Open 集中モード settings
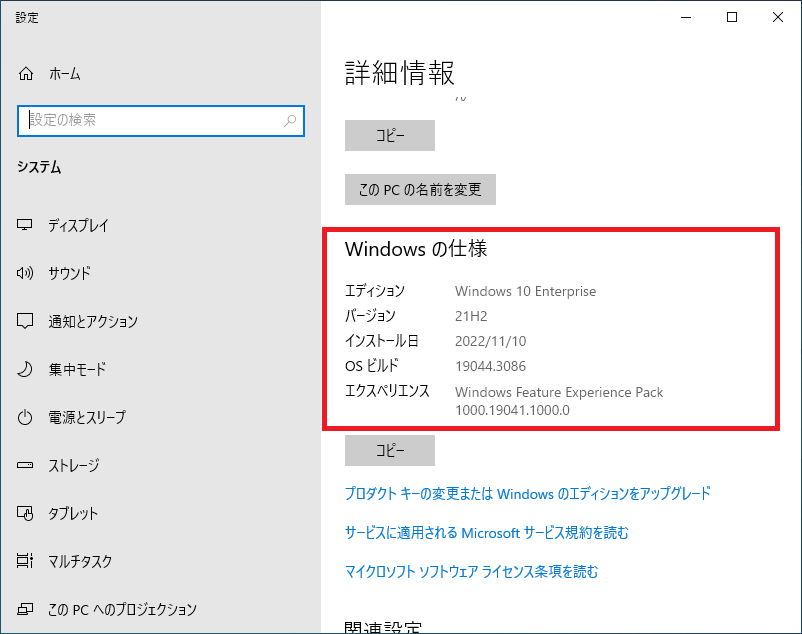This screenshot has width=802, height=634. 77,369
